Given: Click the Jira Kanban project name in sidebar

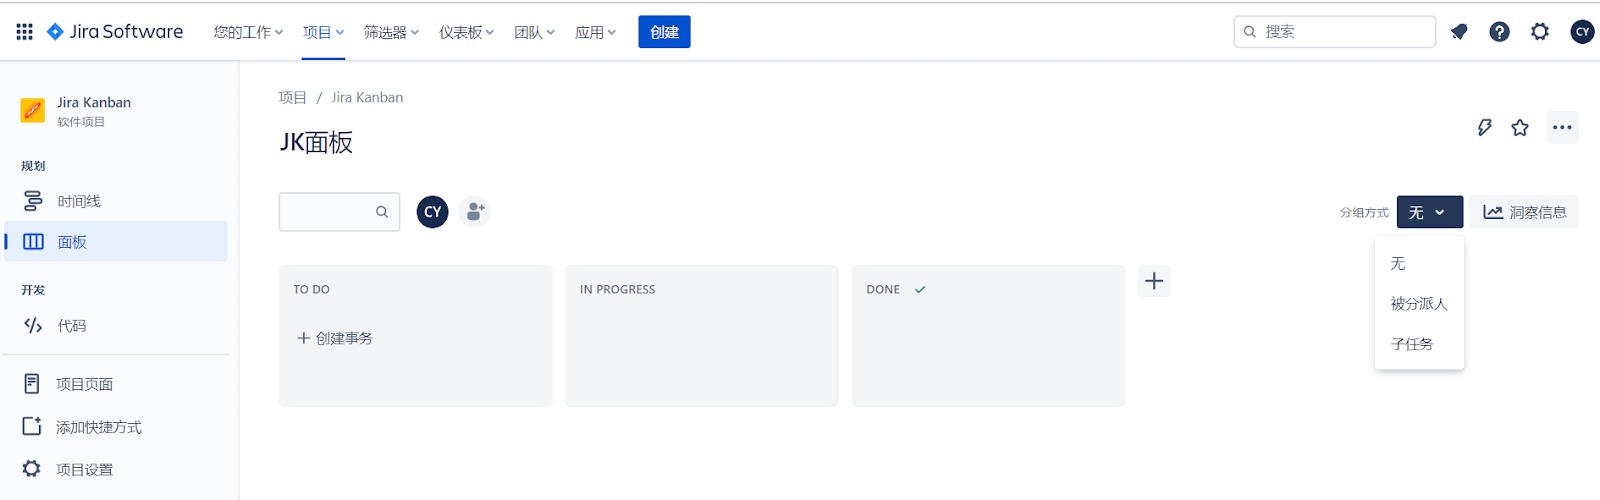Looking at the screenshot, I should 94,102.
